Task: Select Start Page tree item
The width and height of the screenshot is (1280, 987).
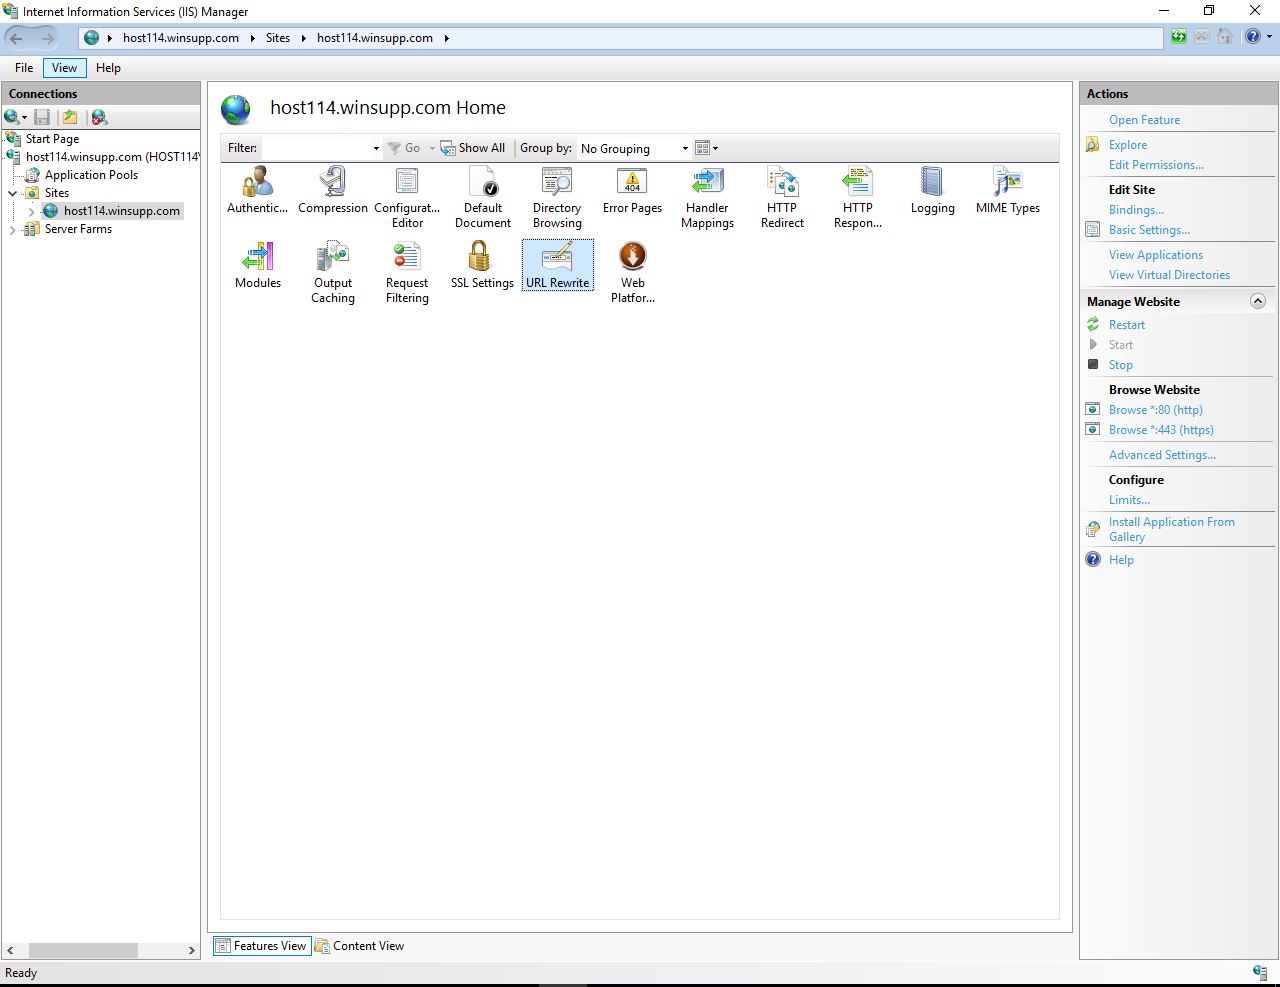Action: click(52, 139)
